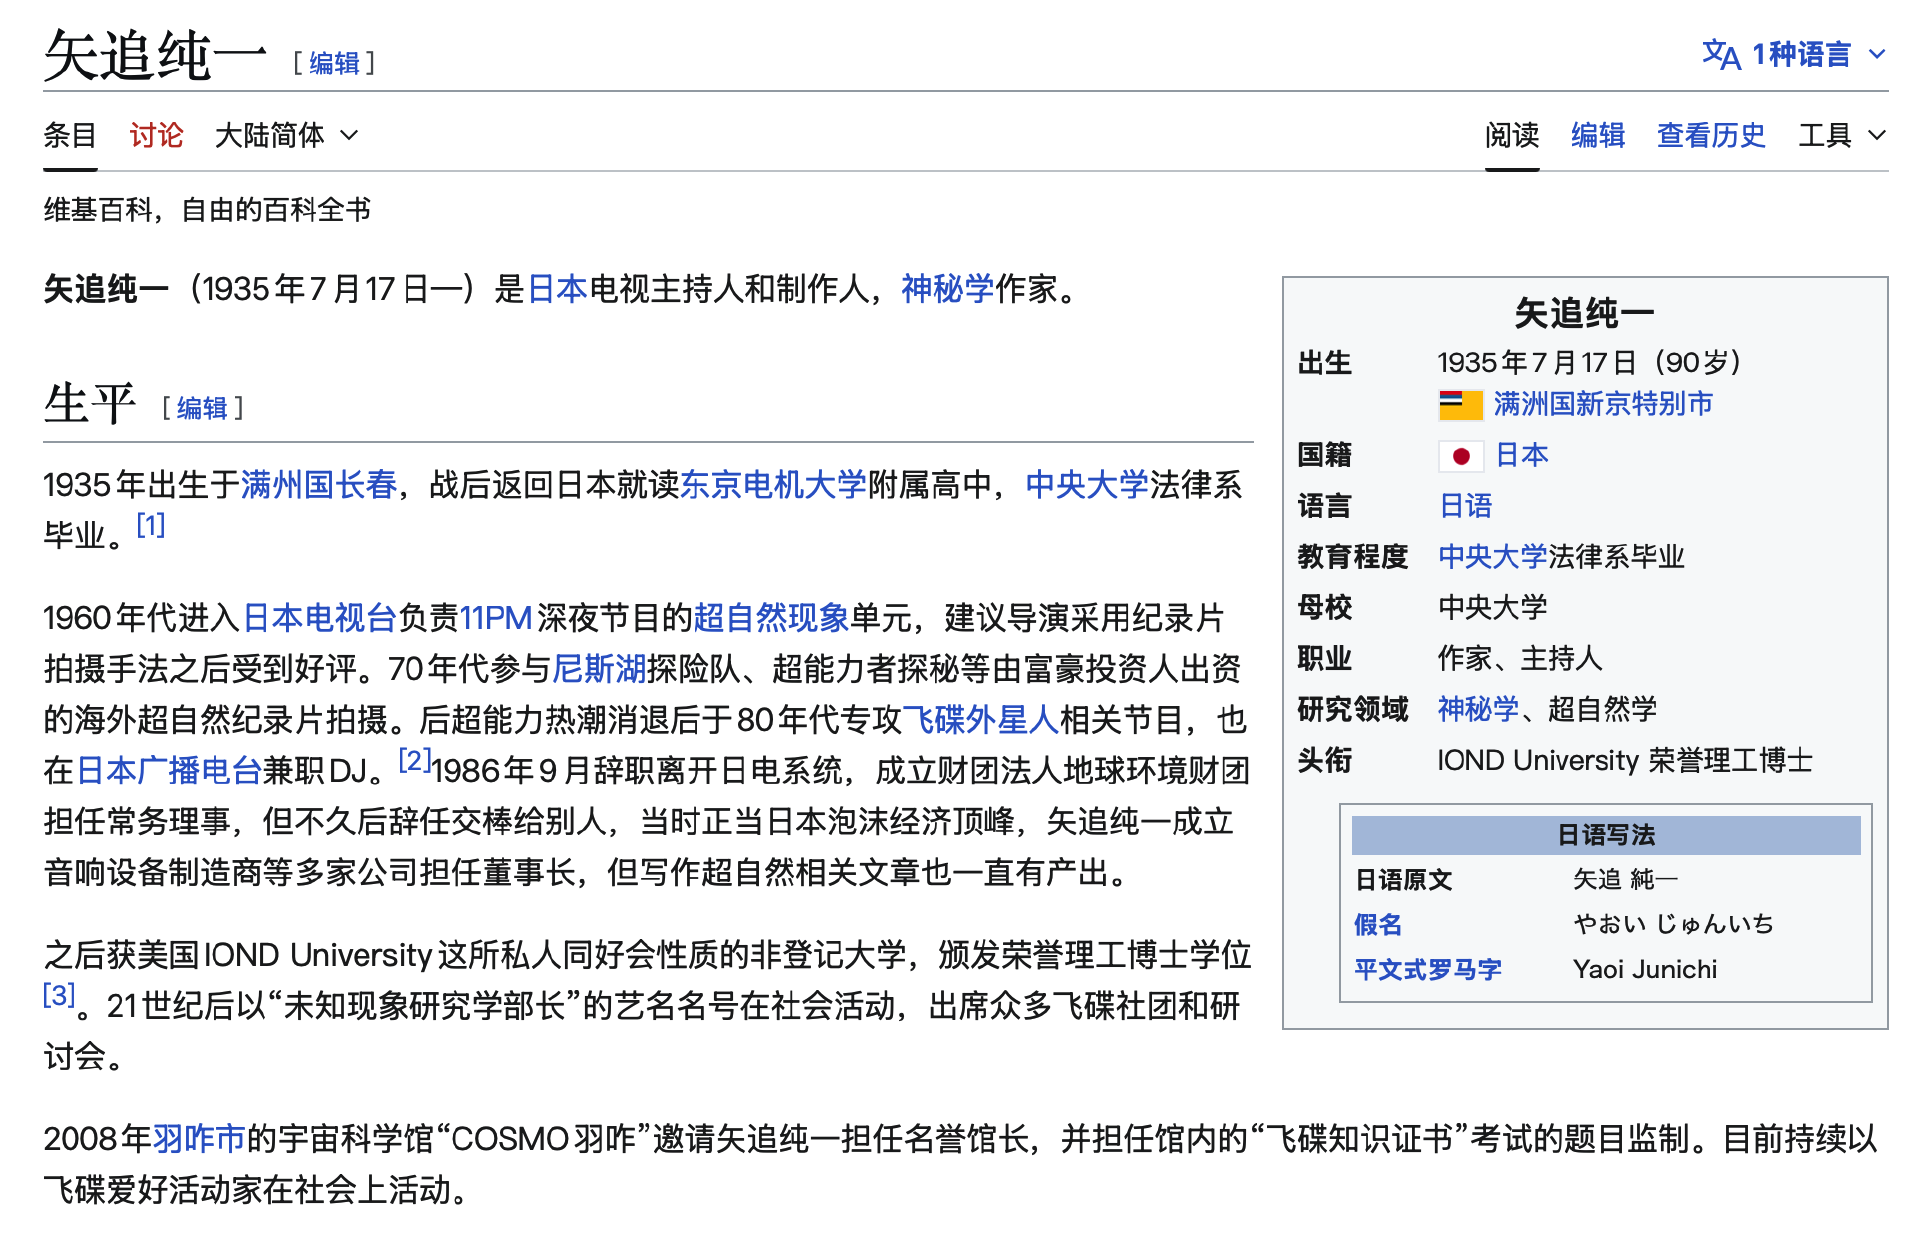Follow the 东京电机大学 link
The height and width of the screenshot is (1234, 1920).
pyautogui.click(x=772, y=485)
